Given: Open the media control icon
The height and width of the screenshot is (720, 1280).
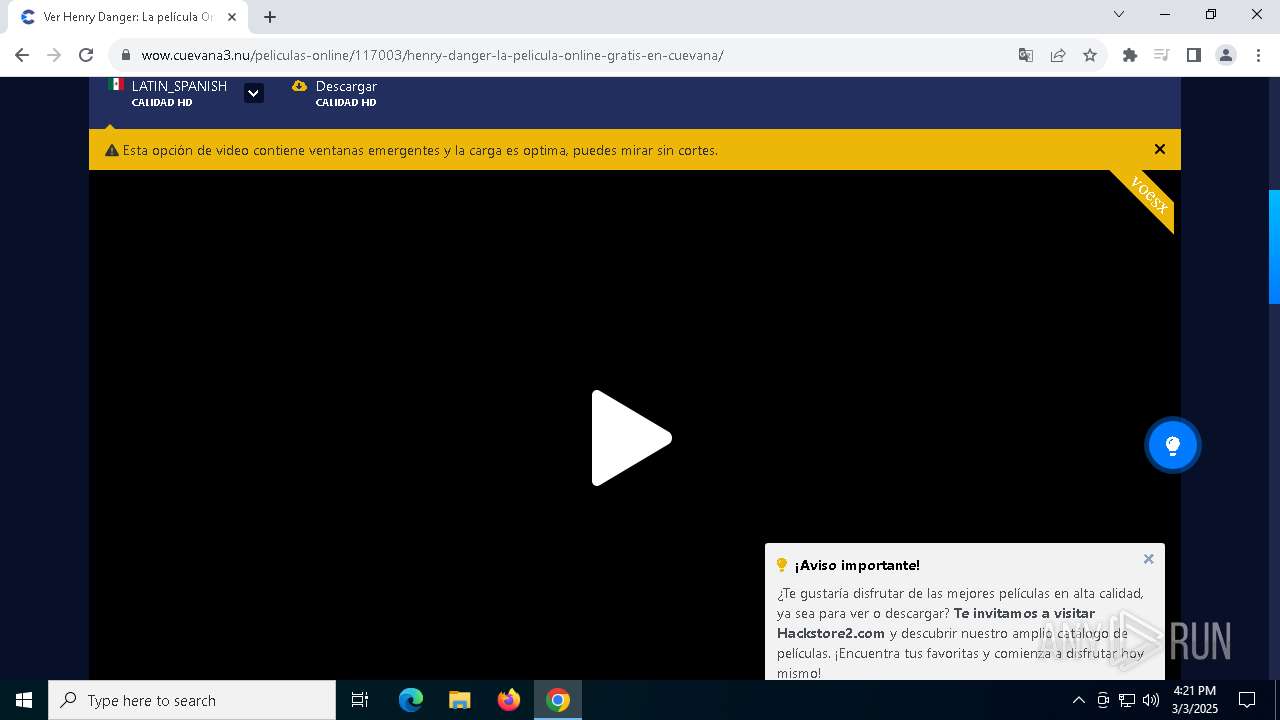Looking at the screenshot, I should point(1162,55).
